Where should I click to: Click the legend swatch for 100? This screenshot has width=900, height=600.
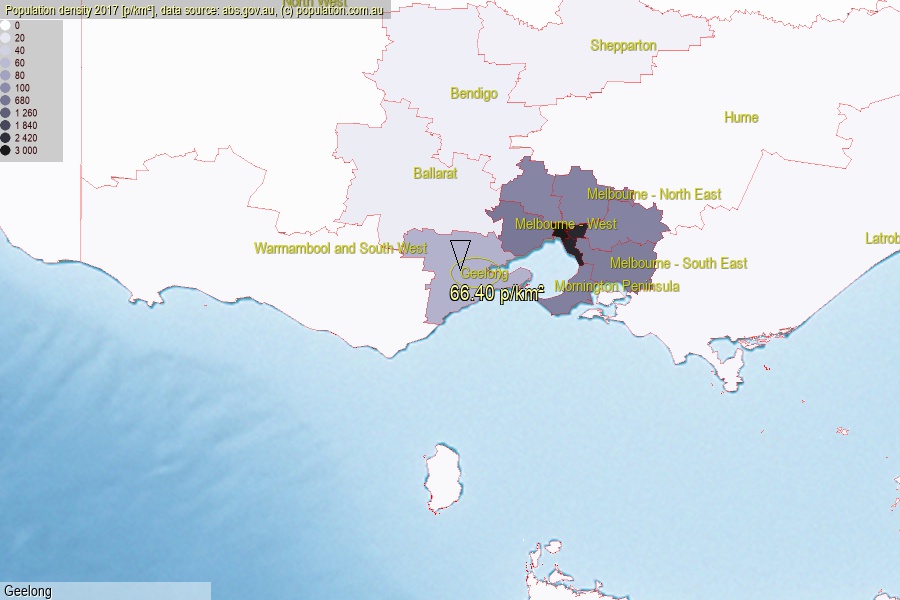(5, 88)
